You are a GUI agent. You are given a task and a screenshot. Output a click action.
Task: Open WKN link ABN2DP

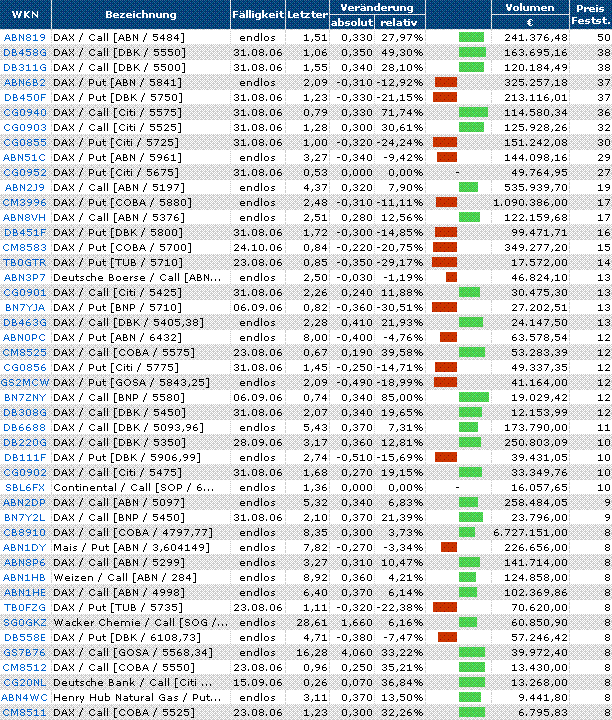coord(25,502)
